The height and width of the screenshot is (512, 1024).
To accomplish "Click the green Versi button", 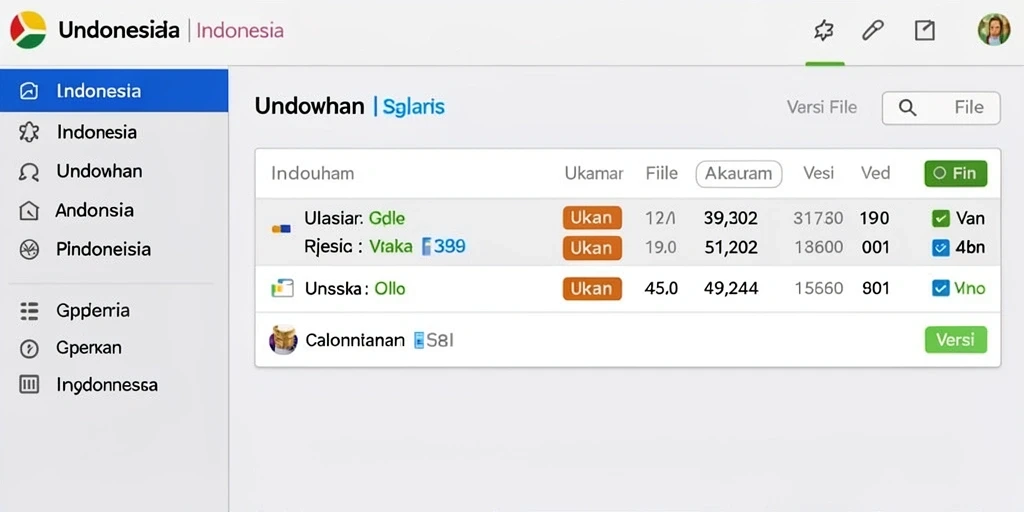I will click(x=955, y=340).
